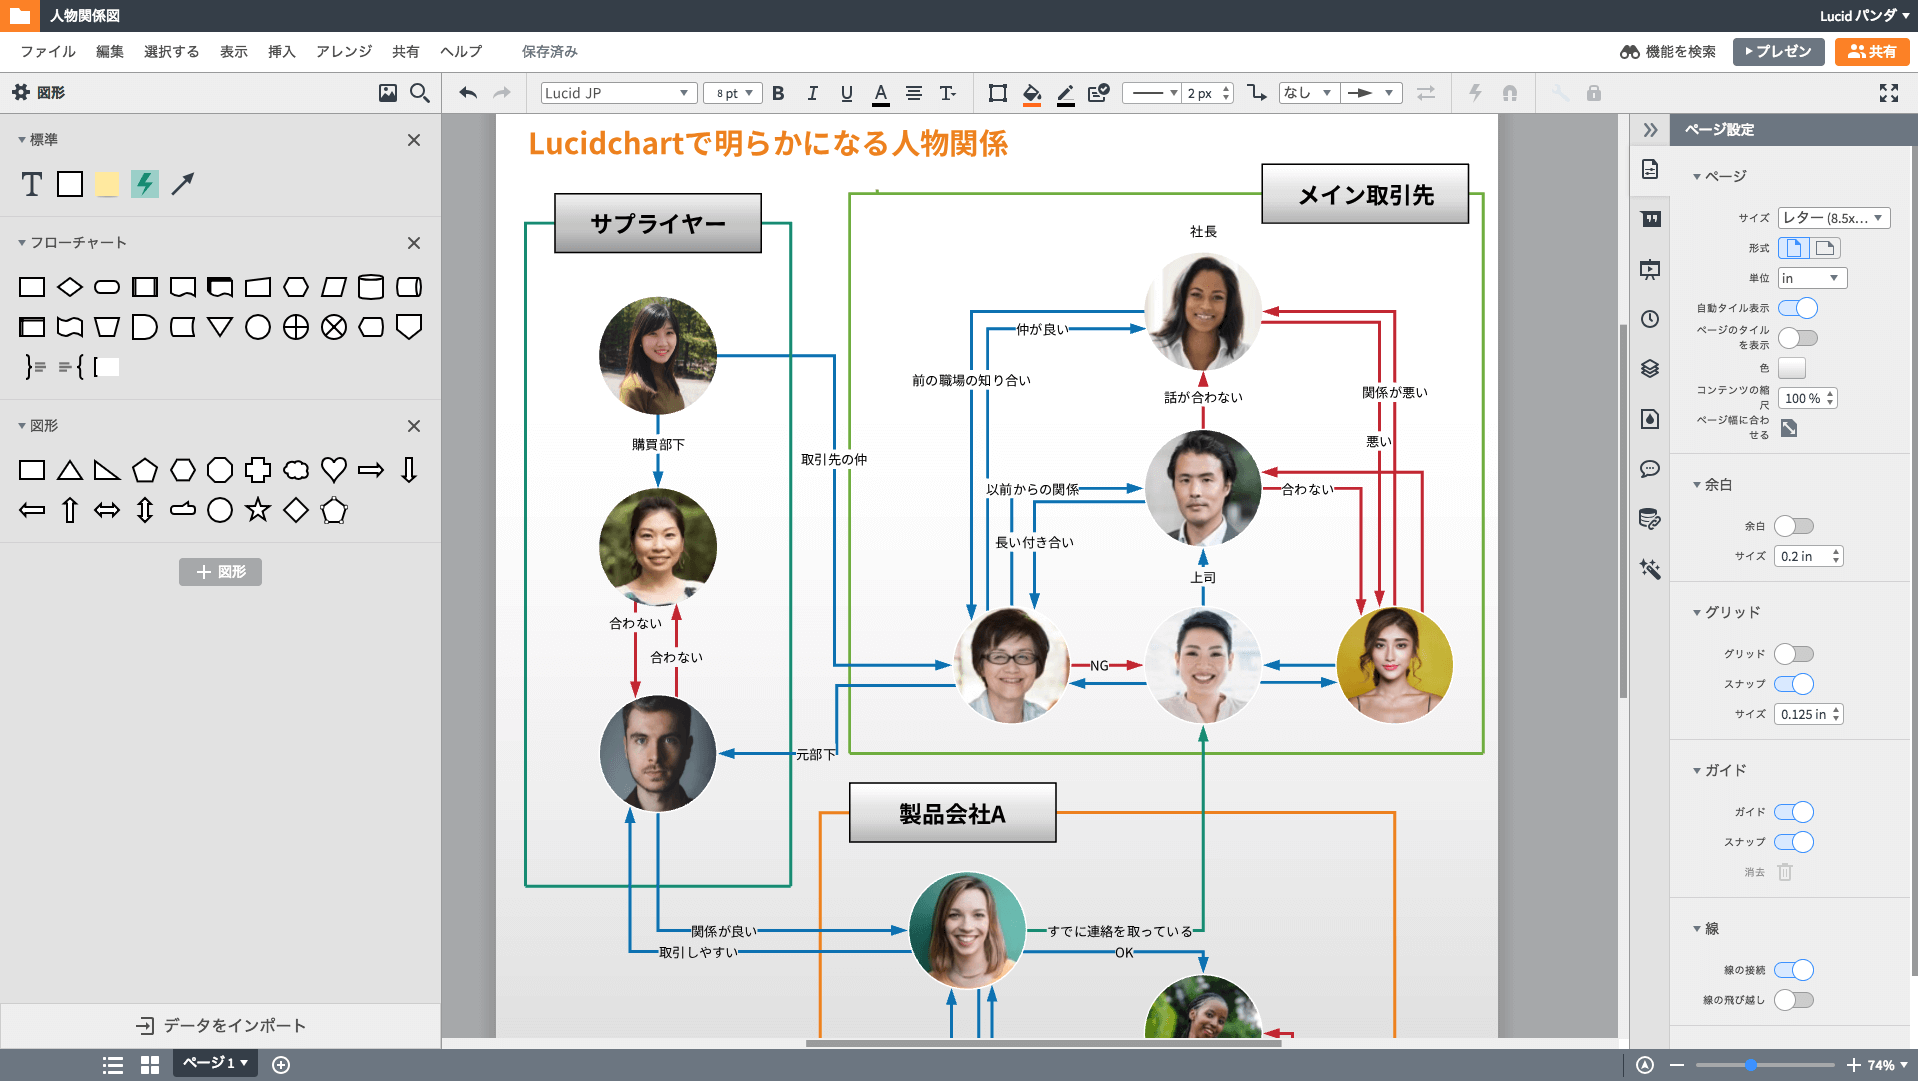Open the layers panel icon
This screenshot has width=1918, height=1081.
tap(1650, 369)
